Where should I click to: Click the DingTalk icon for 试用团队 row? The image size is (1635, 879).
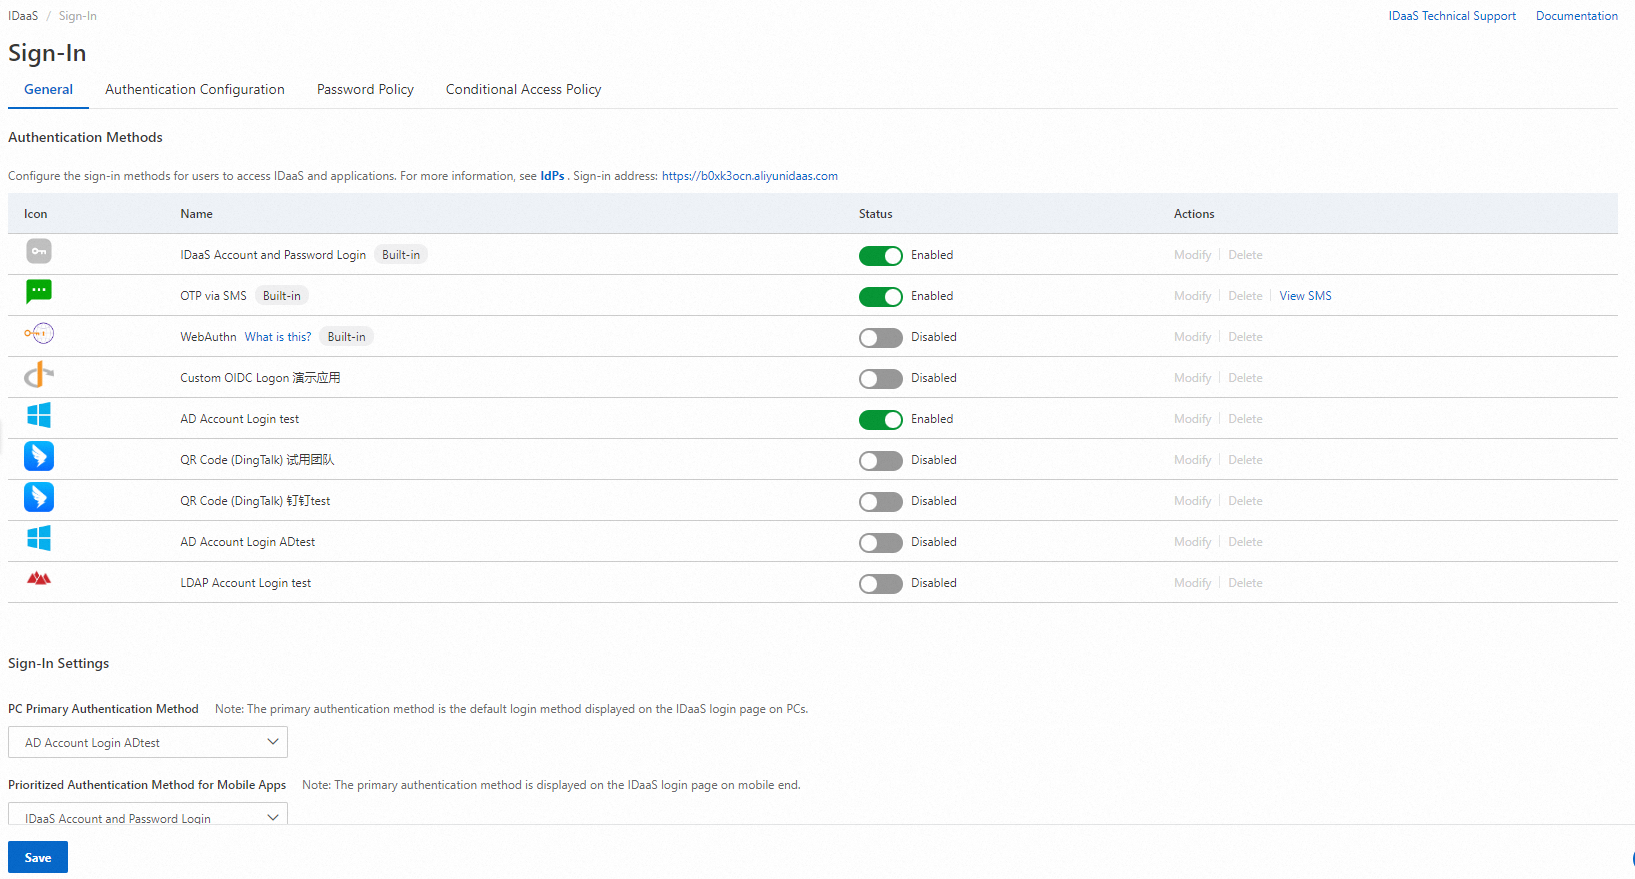click(x=39, y=456)
